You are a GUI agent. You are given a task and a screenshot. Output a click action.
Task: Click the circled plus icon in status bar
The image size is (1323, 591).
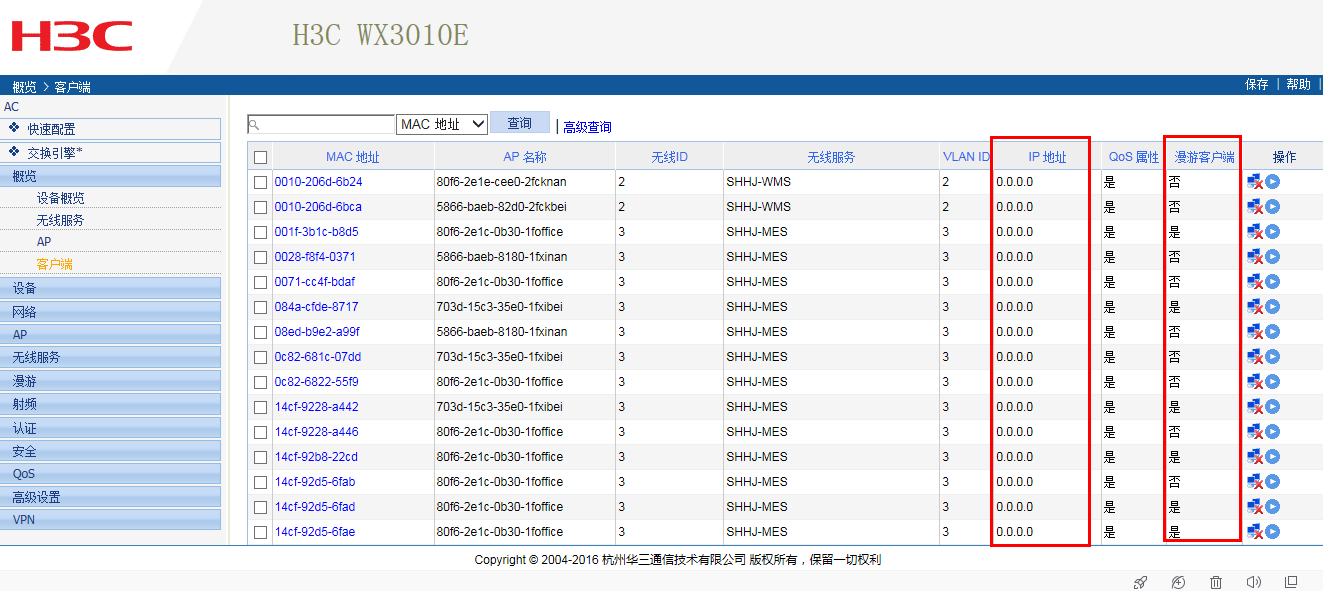[1178, 582]
